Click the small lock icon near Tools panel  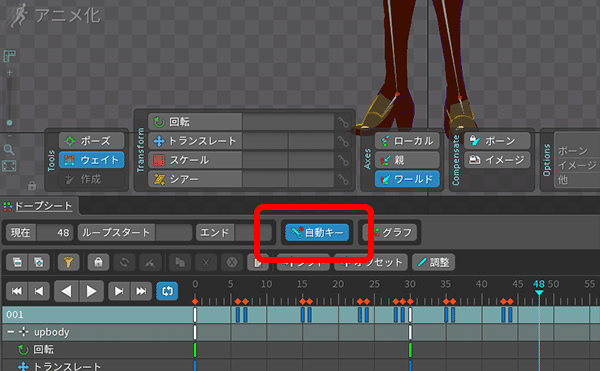click(x=32, y=186)
